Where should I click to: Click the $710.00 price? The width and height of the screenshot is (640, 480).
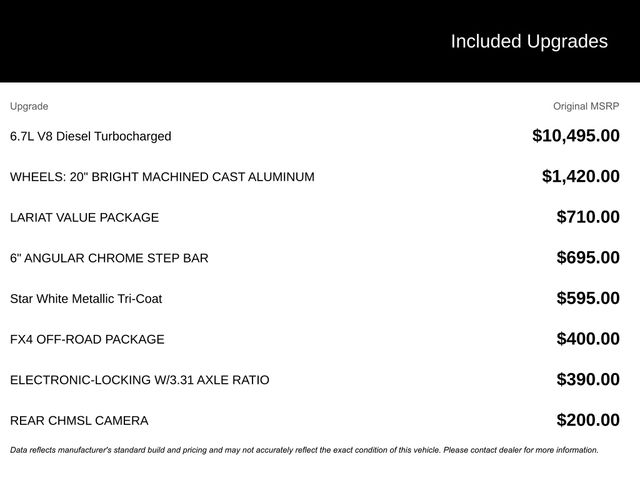click(x=588, y=217)
